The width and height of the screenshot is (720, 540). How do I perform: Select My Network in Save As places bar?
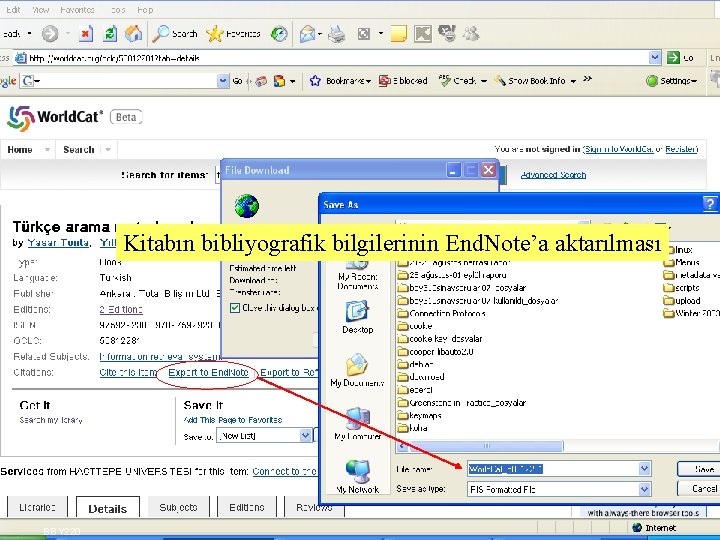[357, 477]
